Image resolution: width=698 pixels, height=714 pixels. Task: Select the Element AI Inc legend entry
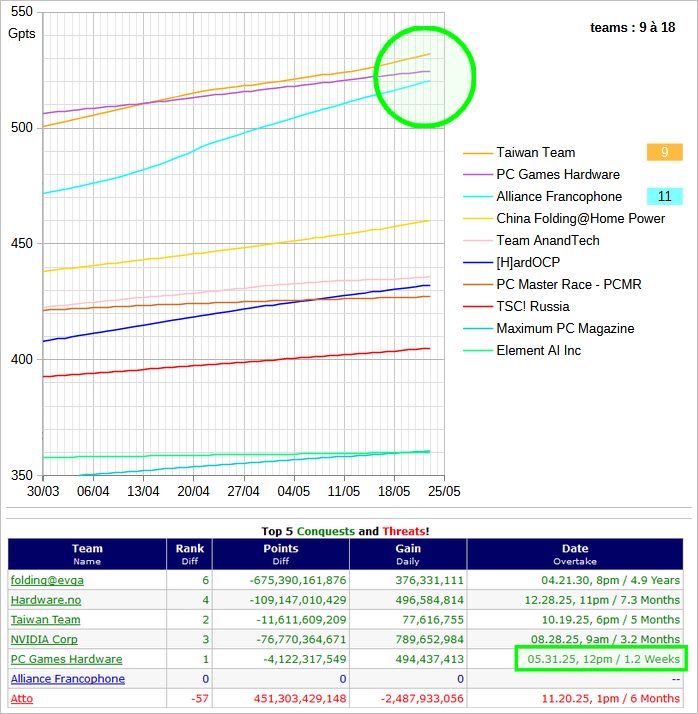[538, 351]
